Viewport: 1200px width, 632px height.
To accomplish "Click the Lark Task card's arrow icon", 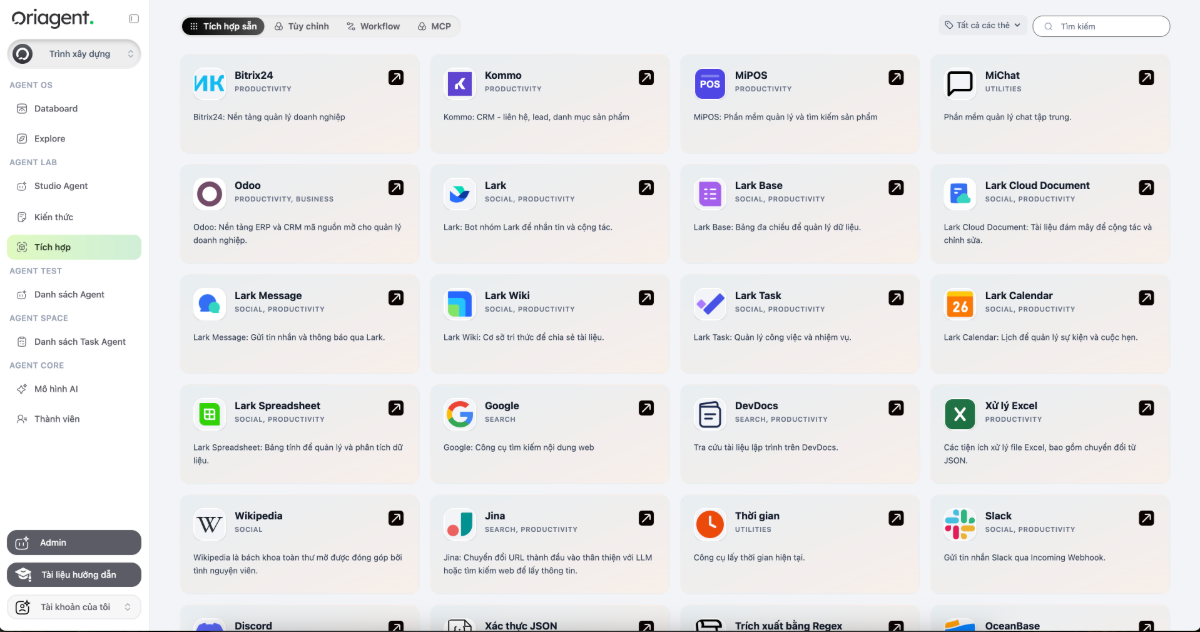I will (x=896, y=298).
